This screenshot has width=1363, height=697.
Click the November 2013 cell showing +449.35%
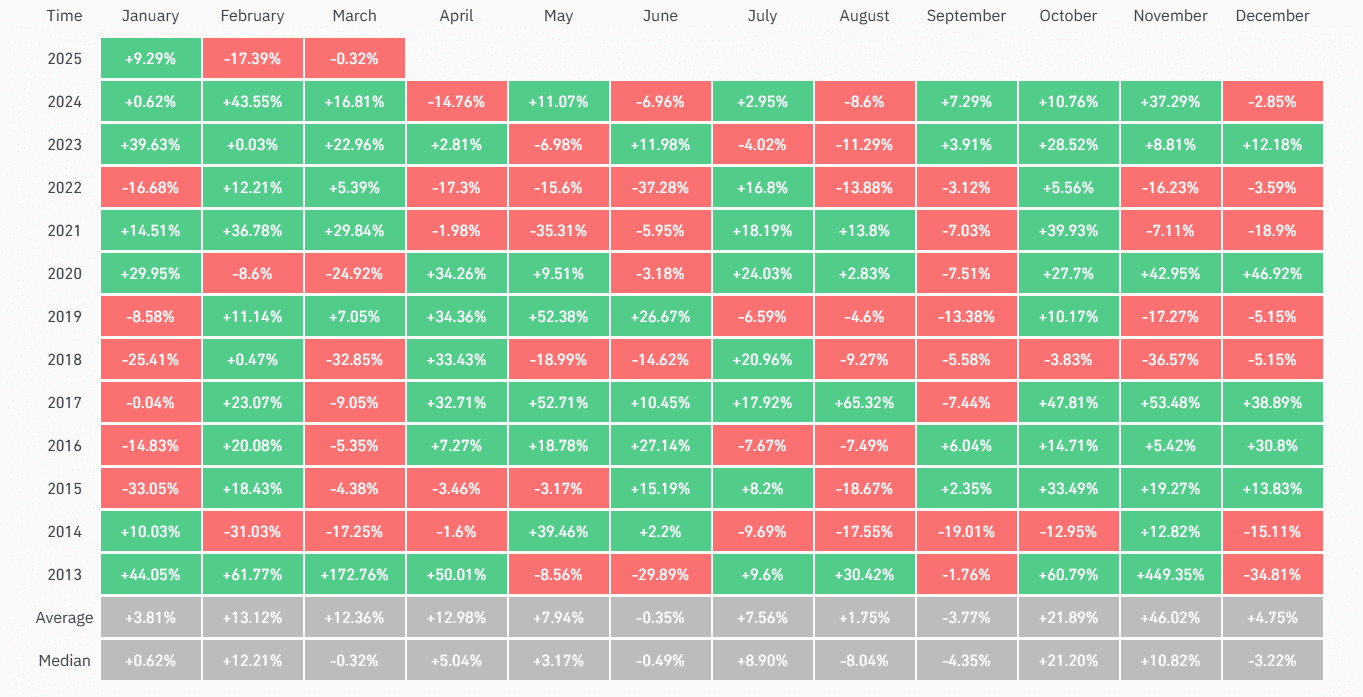(x=1170, y=575)
